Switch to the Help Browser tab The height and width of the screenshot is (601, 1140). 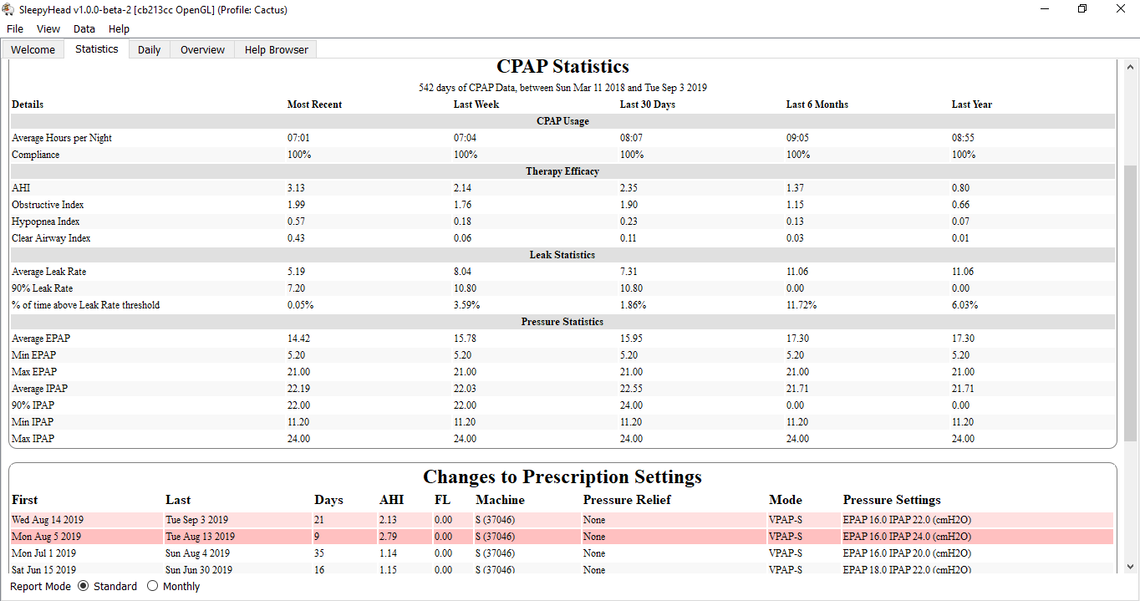click(276, 49)
